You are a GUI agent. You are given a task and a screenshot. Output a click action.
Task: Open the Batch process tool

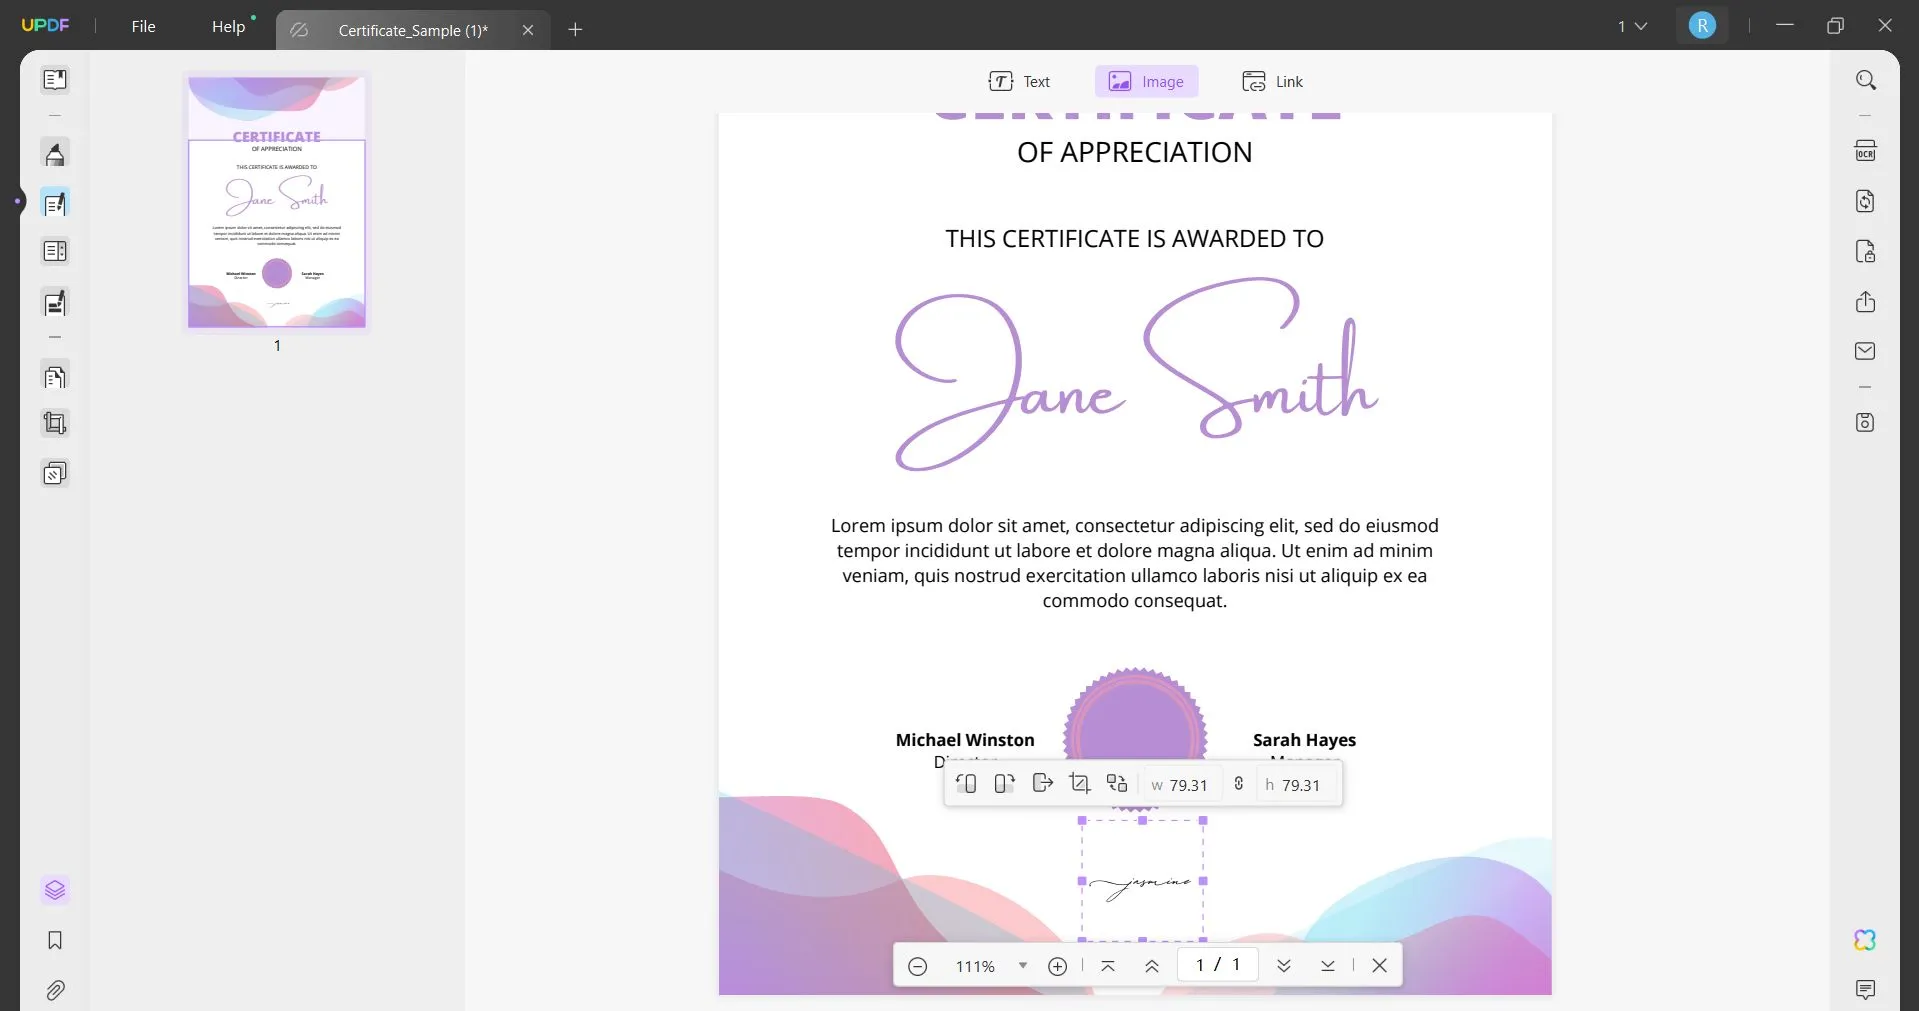click(x=55, y=473)
